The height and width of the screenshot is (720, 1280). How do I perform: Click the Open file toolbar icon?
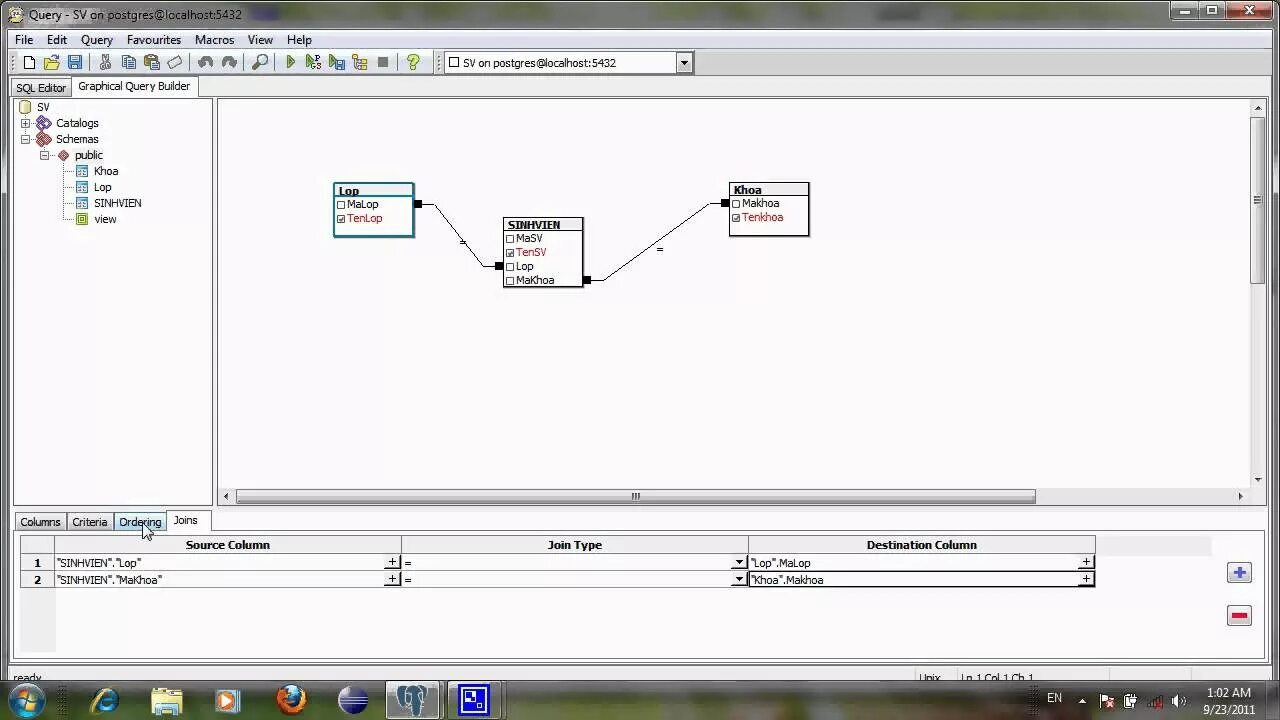coord(52,62)
